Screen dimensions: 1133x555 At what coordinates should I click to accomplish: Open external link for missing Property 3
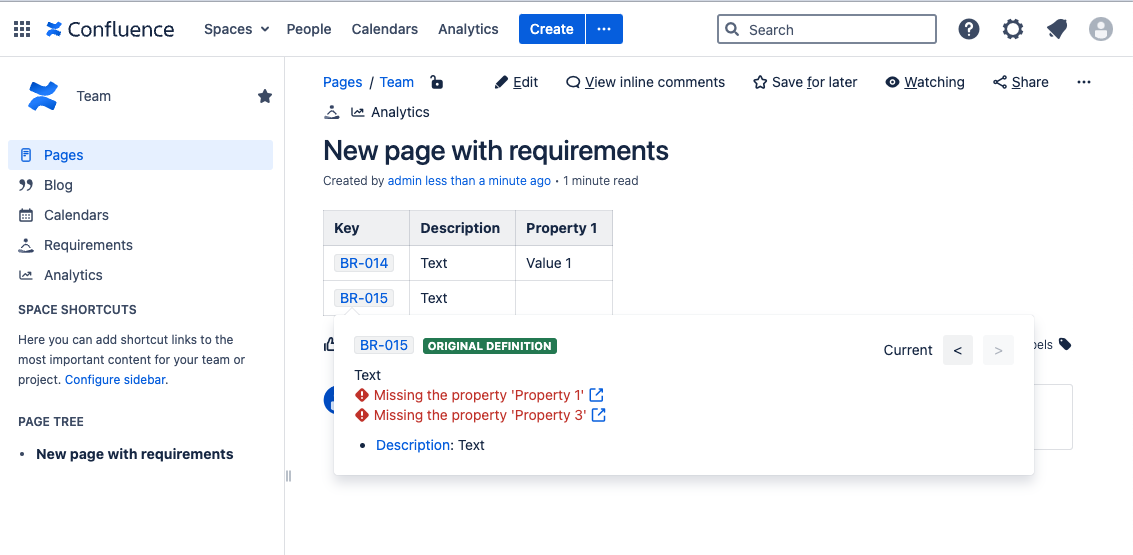pyautogui.click(x=599, y=415)
